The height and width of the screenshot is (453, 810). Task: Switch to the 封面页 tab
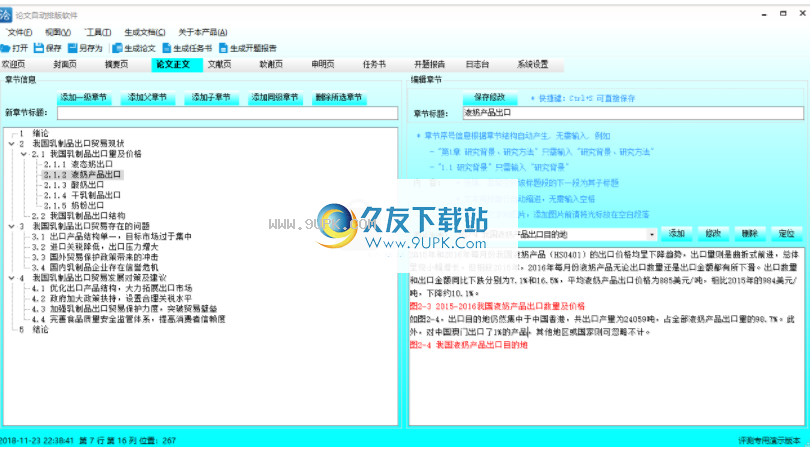(65, 65)
